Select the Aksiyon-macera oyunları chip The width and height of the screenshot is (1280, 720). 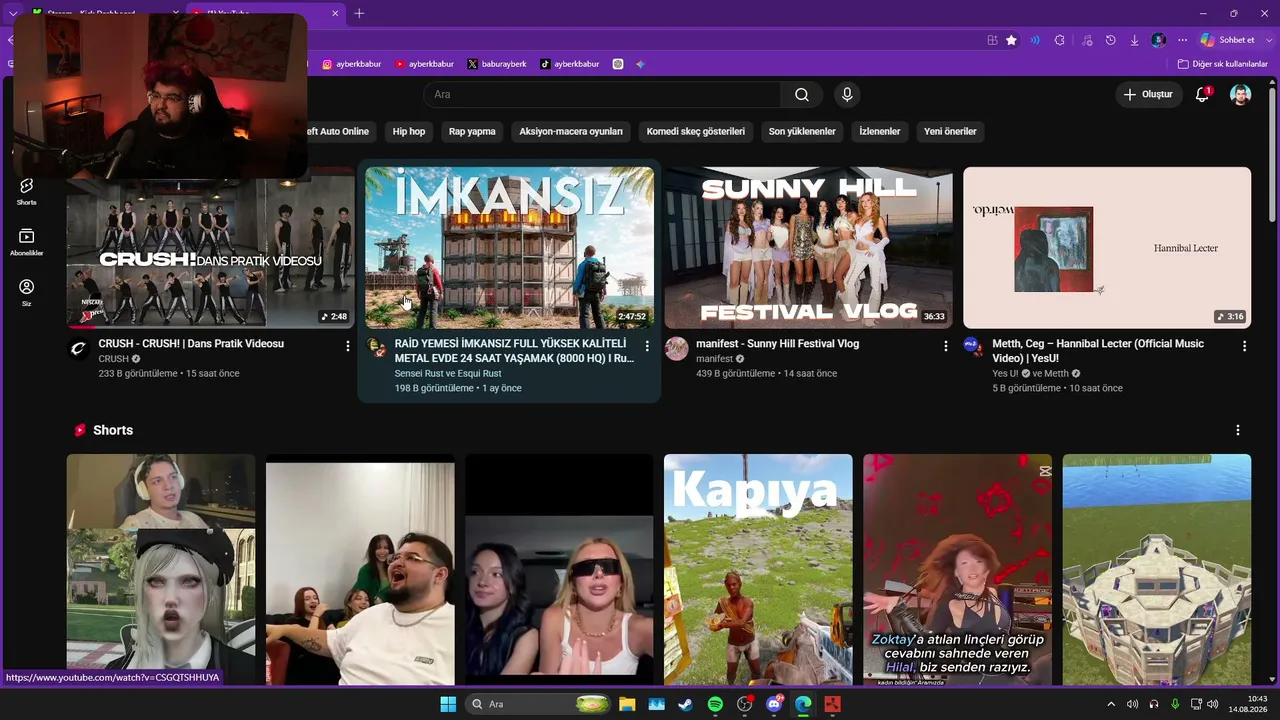(x=571, y=131)
